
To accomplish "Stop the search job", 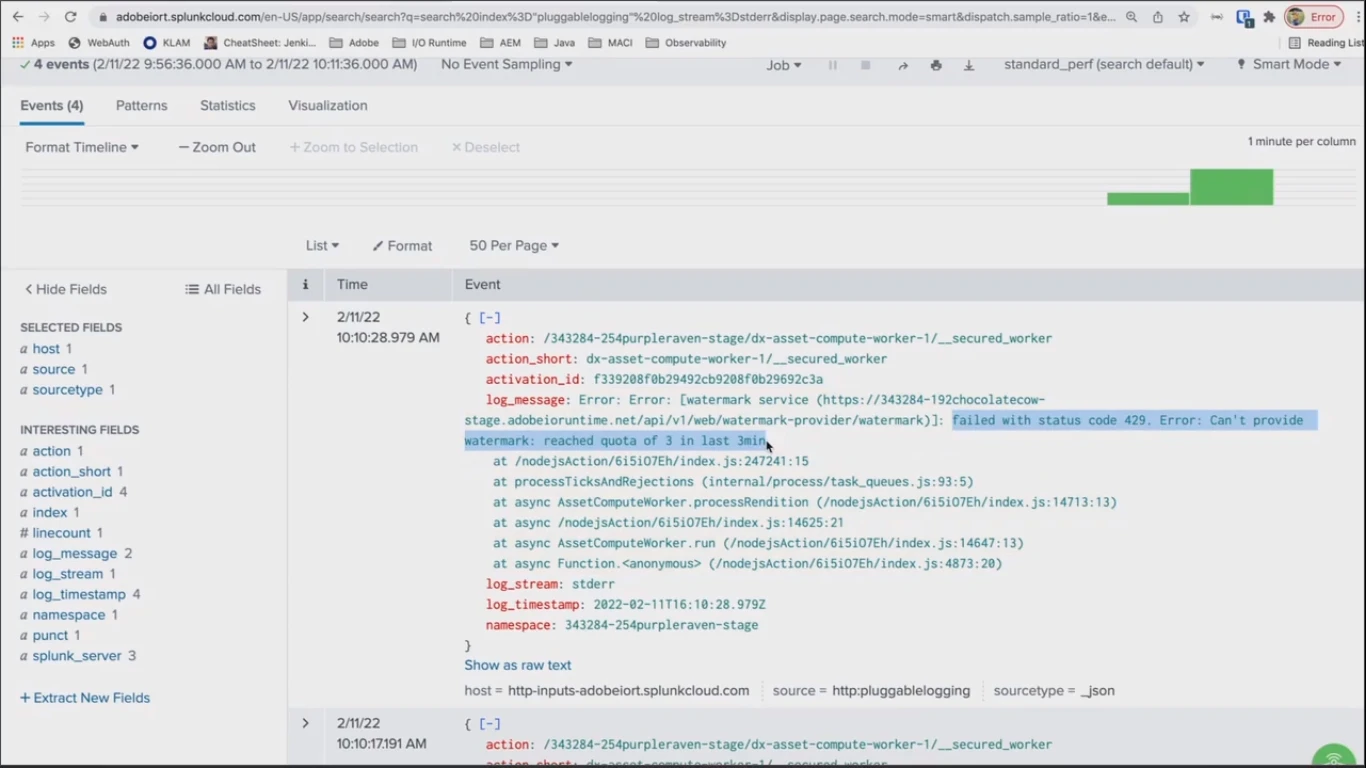I will pyautogui.click(x=866, y=65).
